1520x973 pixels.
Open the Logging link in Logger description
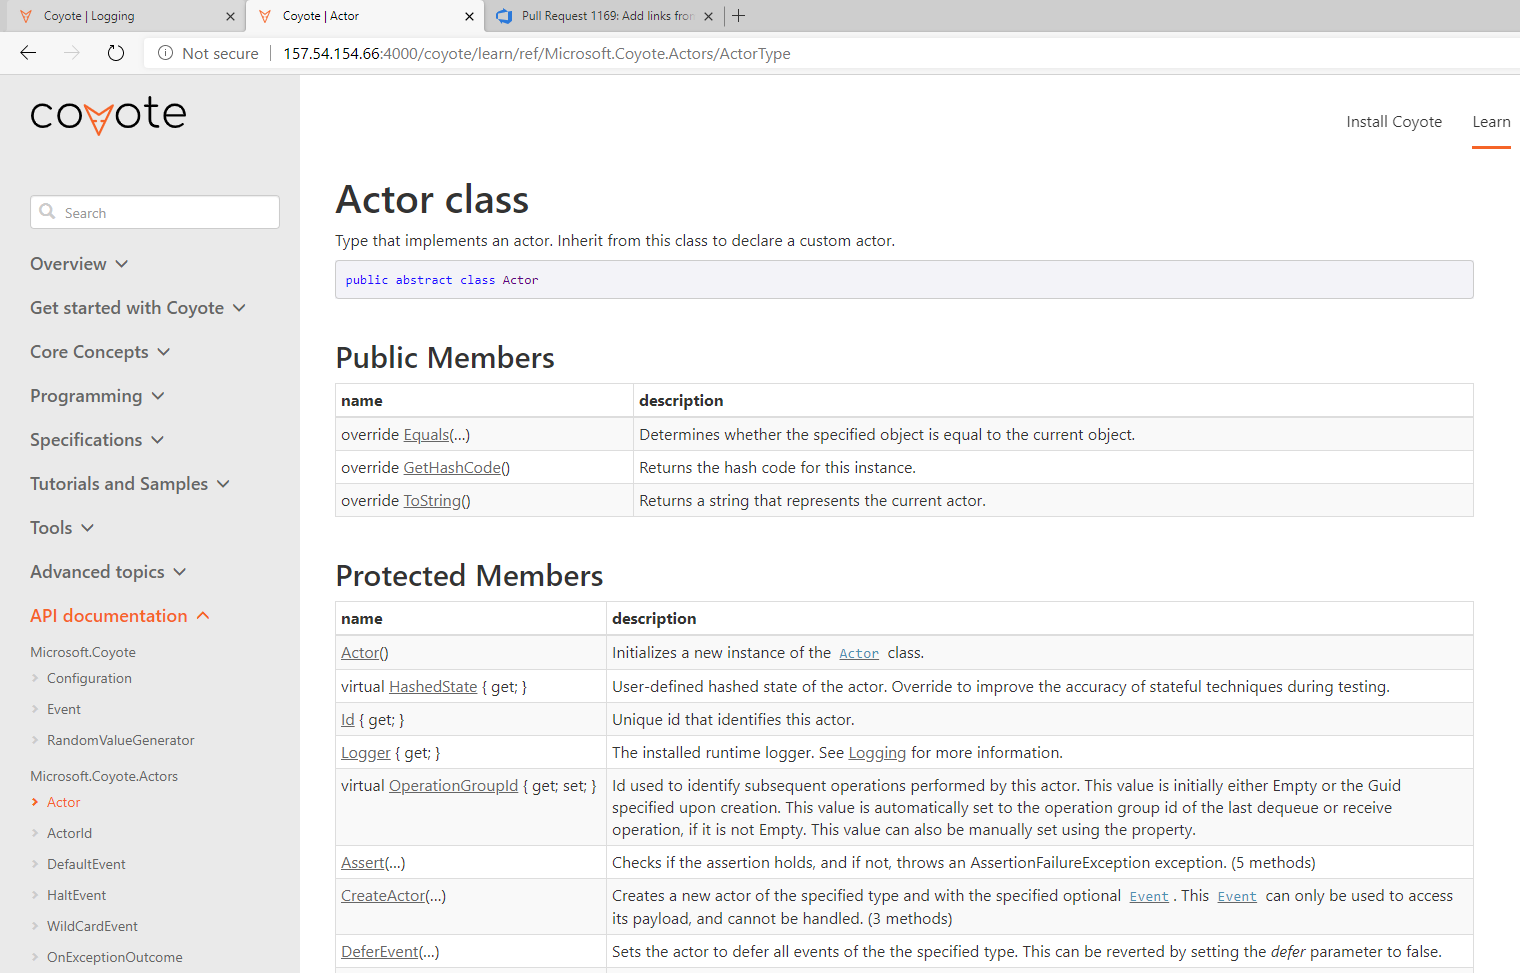point(877,752)
